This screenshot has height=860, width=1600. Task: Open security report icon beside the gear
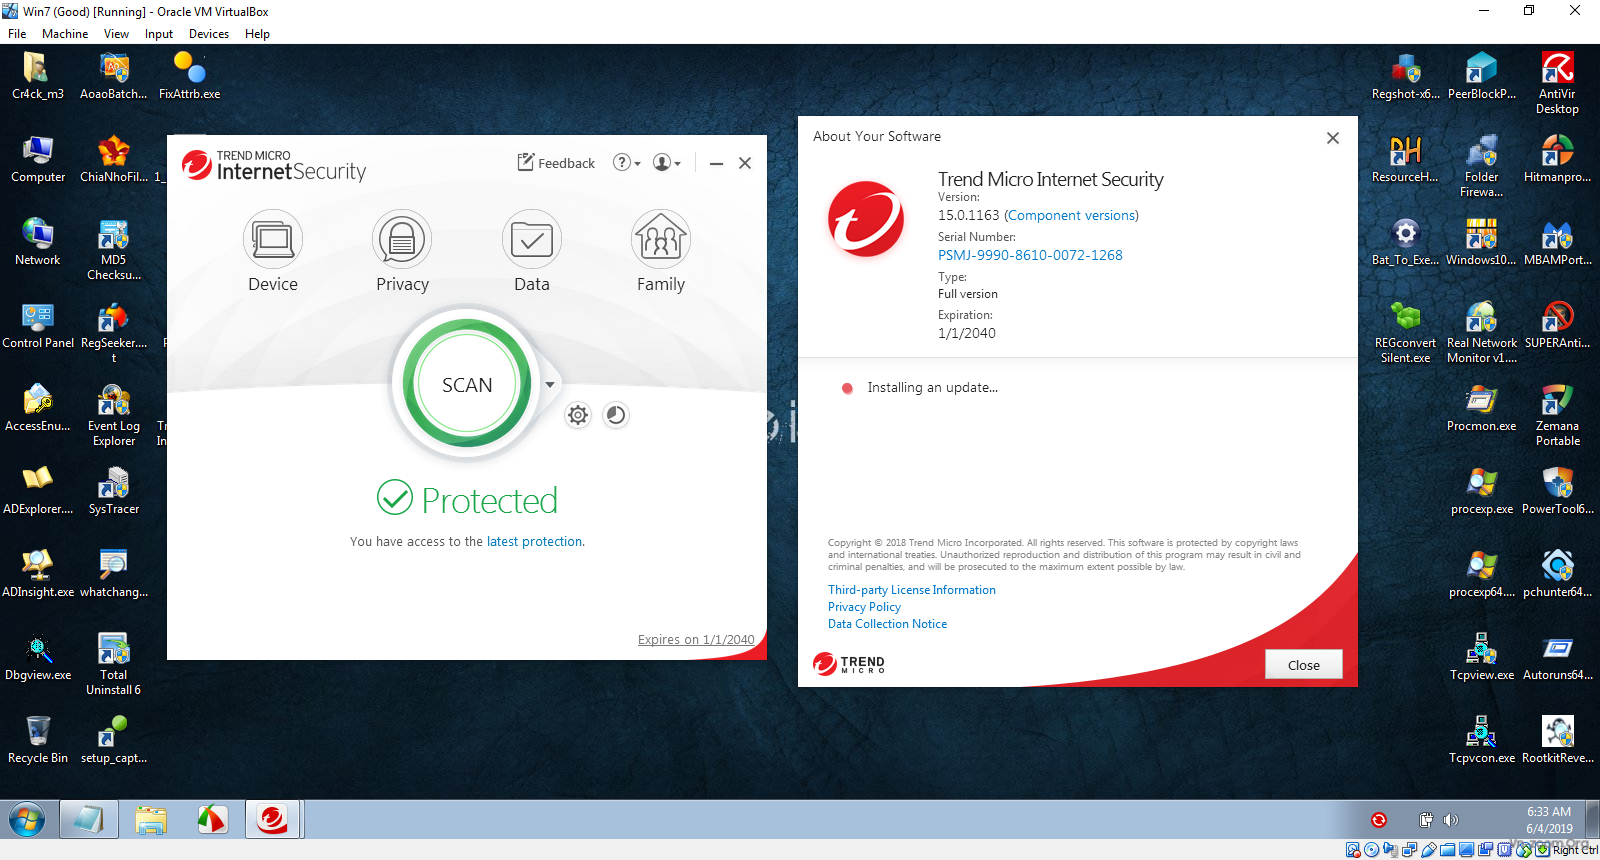tap(616, 415)
